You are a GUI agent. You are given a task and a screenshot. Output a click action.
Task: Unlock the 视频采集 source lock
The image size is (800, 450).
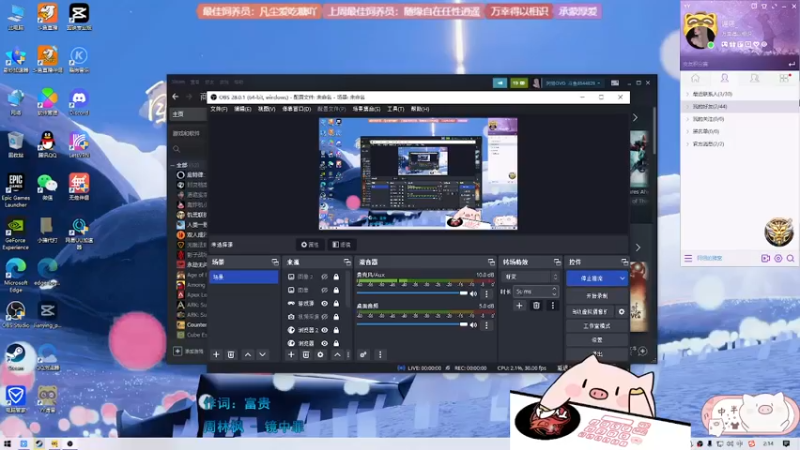pyautogui.click(x=336, y=317)
